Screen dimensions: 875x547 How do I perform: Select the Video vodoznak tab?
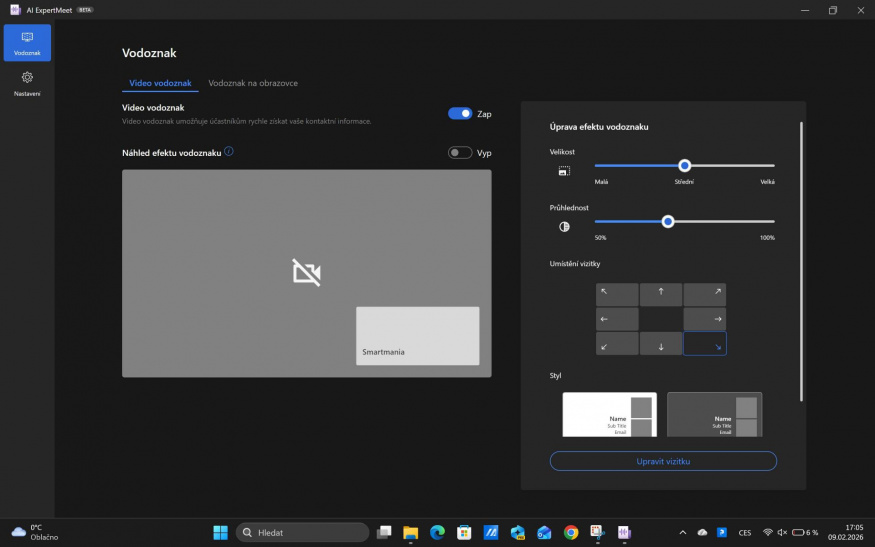click(160, 83)
